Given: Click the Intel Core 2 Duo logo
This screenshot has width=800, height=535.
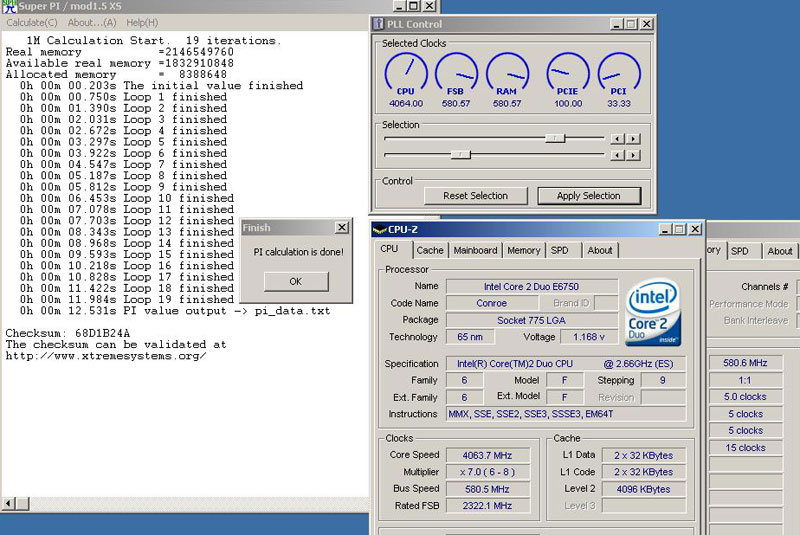Looking at the screenshot, I should [x=652, y=311].
